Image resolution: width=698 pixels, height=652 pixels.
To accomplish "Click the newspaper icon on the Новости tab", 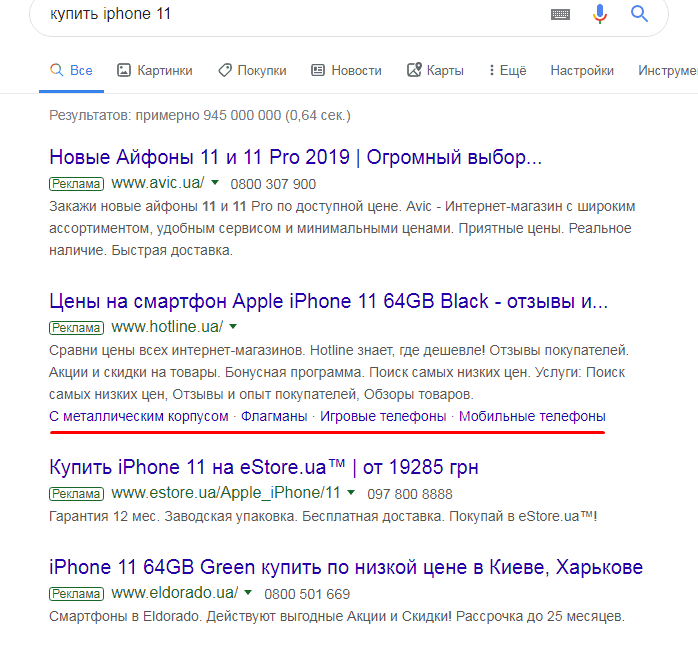I will (x=318, y=70).
